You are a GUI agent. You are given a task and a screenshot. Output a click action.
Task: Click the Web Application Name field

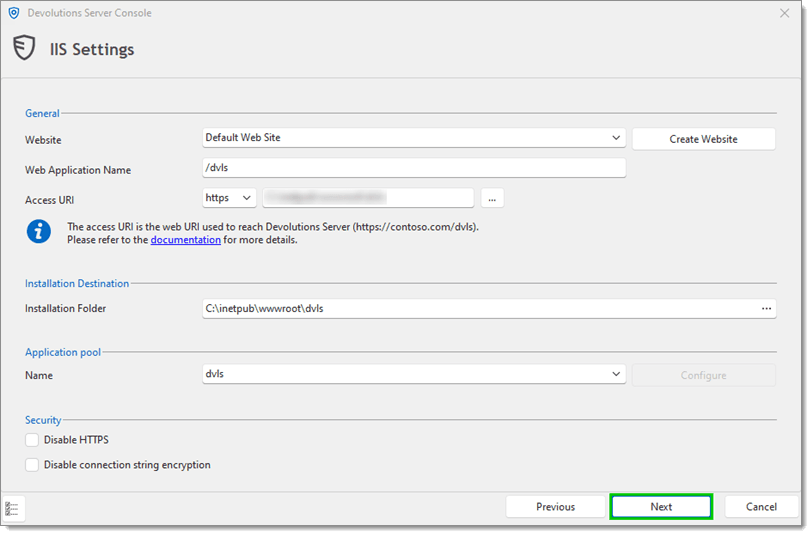(x=413, y=168)
